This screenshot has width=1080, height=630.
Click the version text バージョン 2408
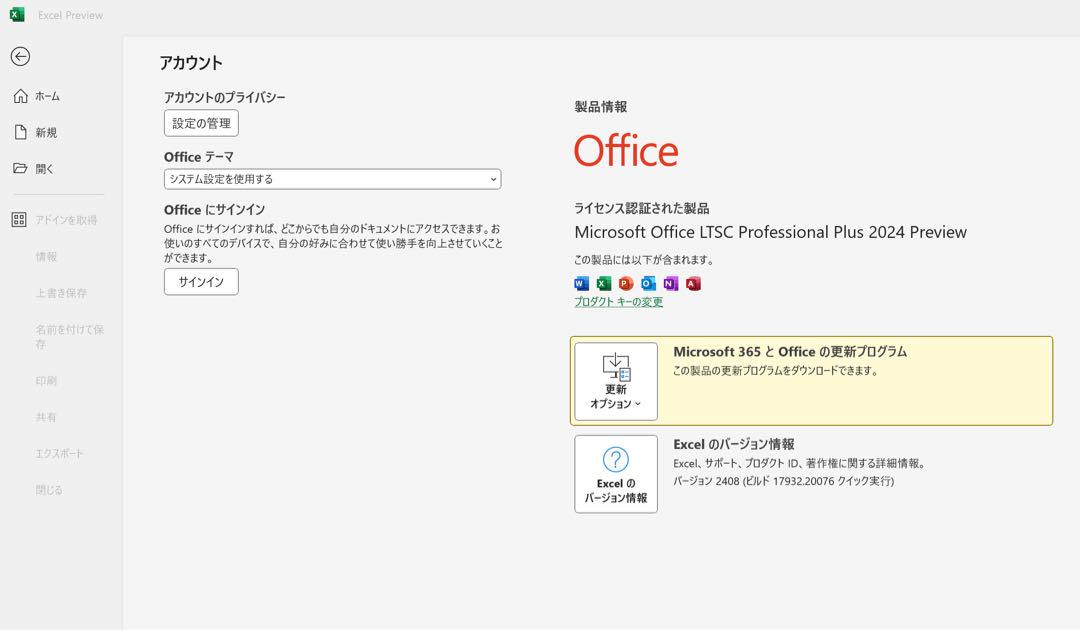coord(783,481)
